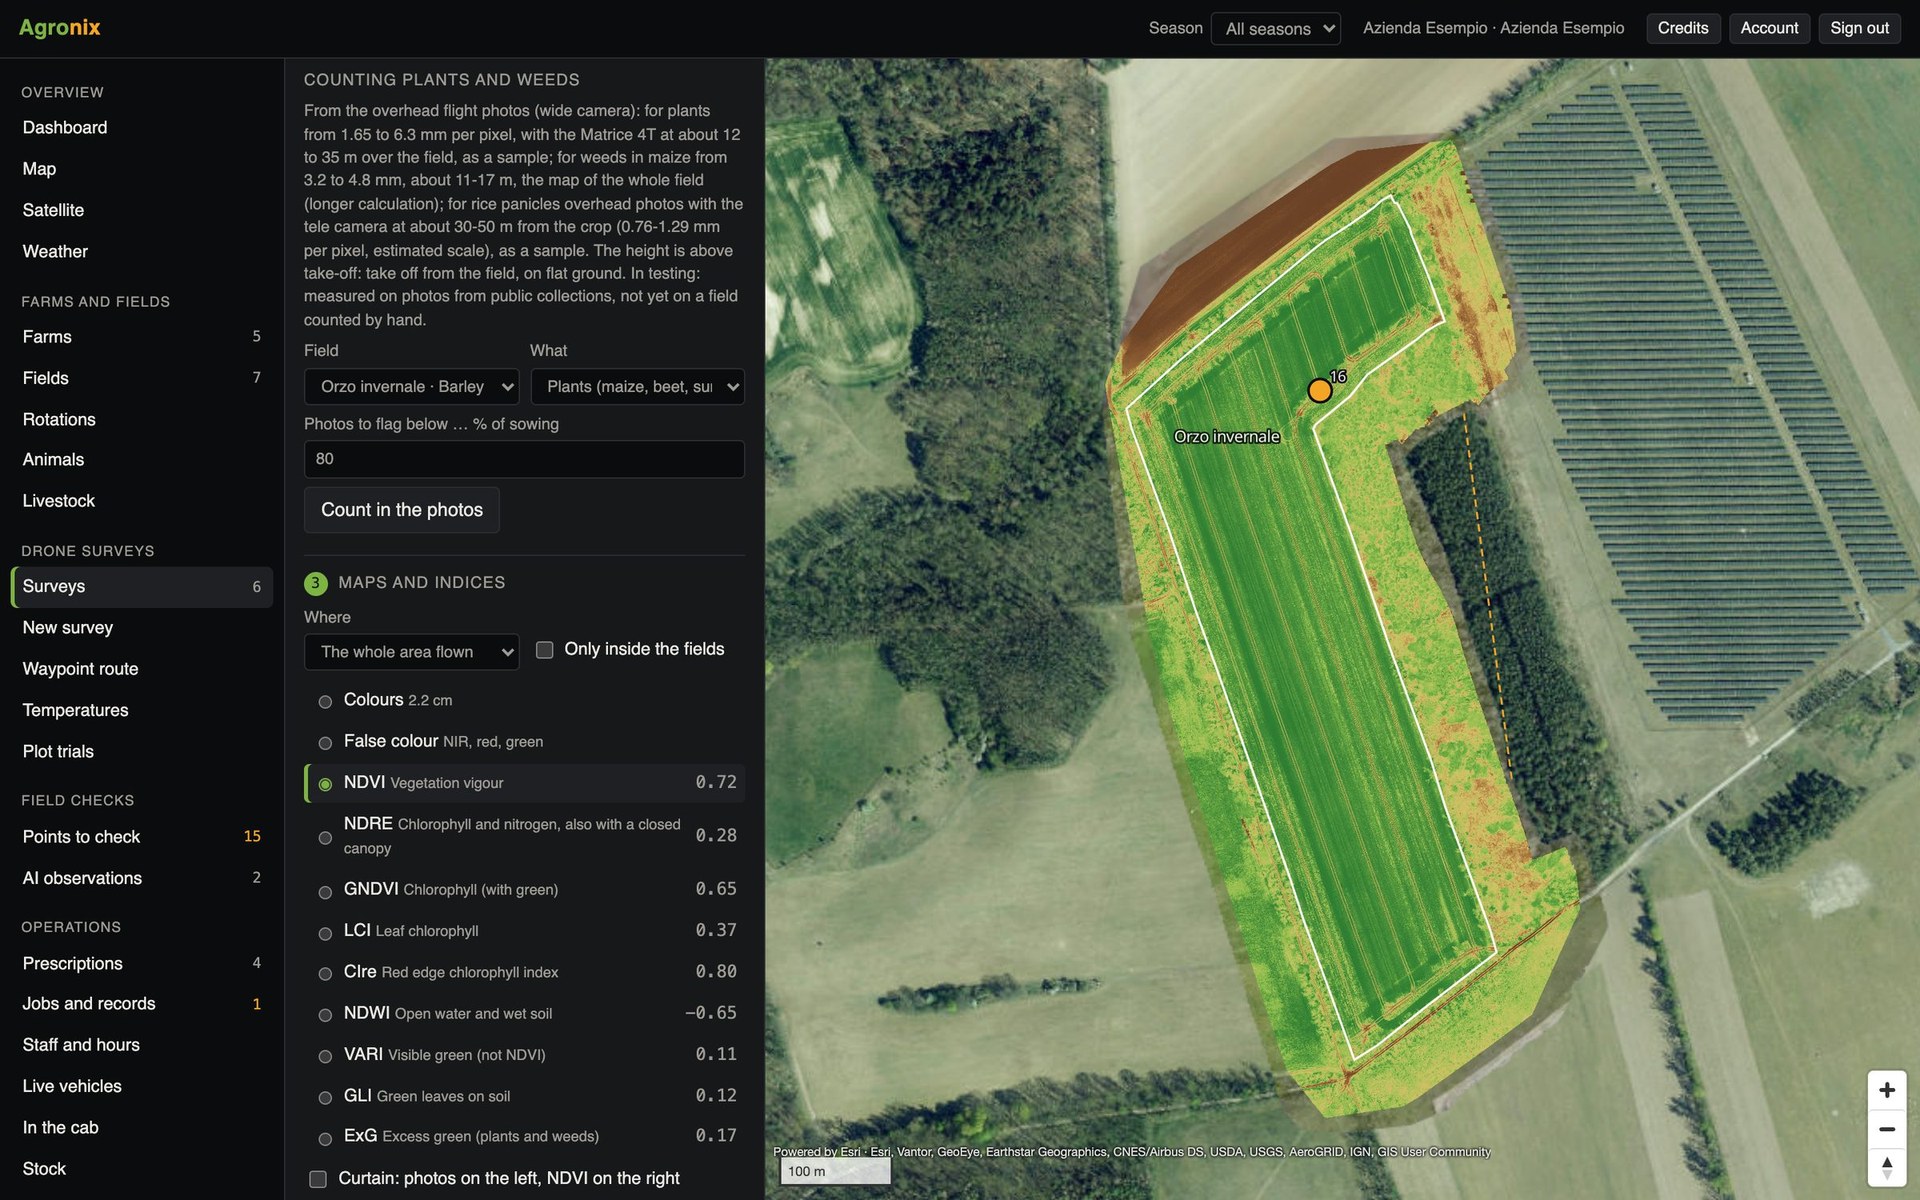This screenshot has width=1920, height=1200.
Task: Click the orange point marker 16
Action: tap(1320, 391)
